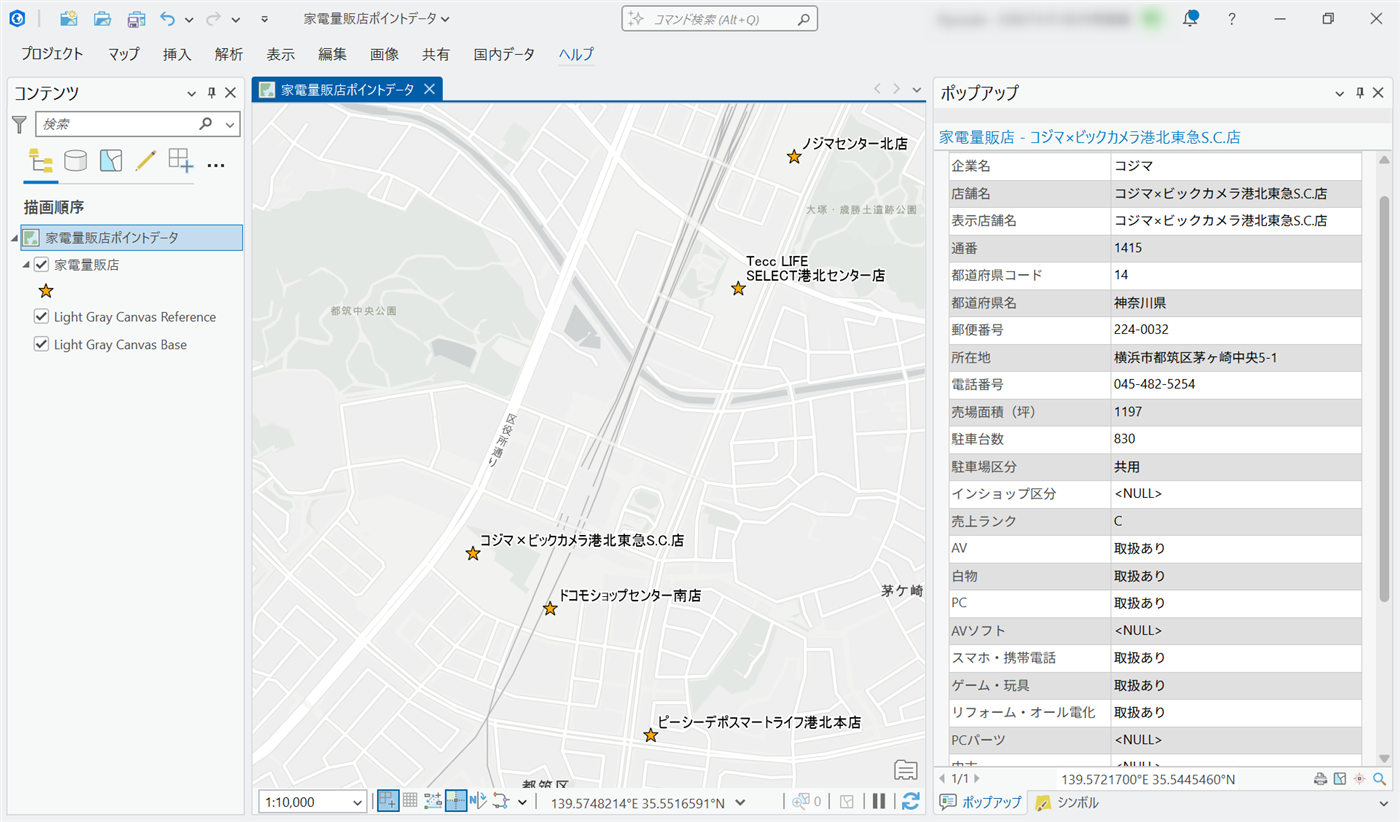This screenshot has height=822, width=1400.
Task: Switch to List By Data Source view
Action: (x=75, y=161)
